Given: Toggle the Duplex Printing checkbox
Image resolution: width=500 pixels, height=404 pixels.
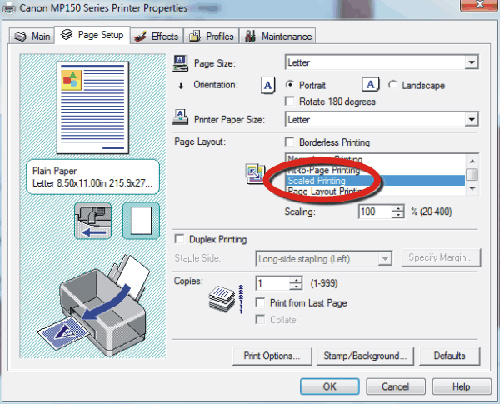Looking at the screenshot, I should tap(179, 239).
